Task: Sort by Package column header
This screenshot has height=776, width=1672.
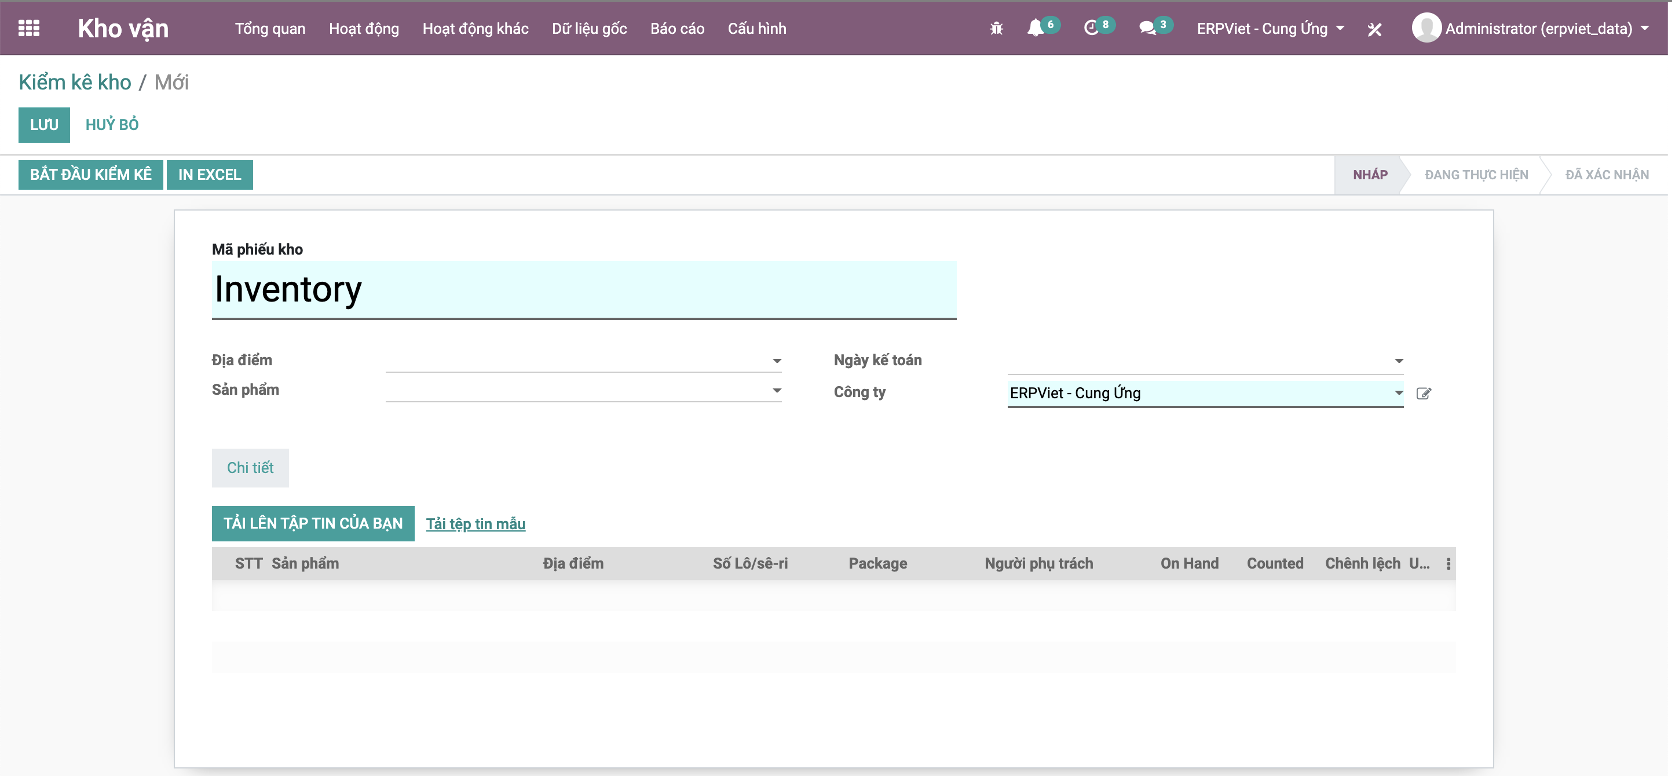Action: pos(878,564)
